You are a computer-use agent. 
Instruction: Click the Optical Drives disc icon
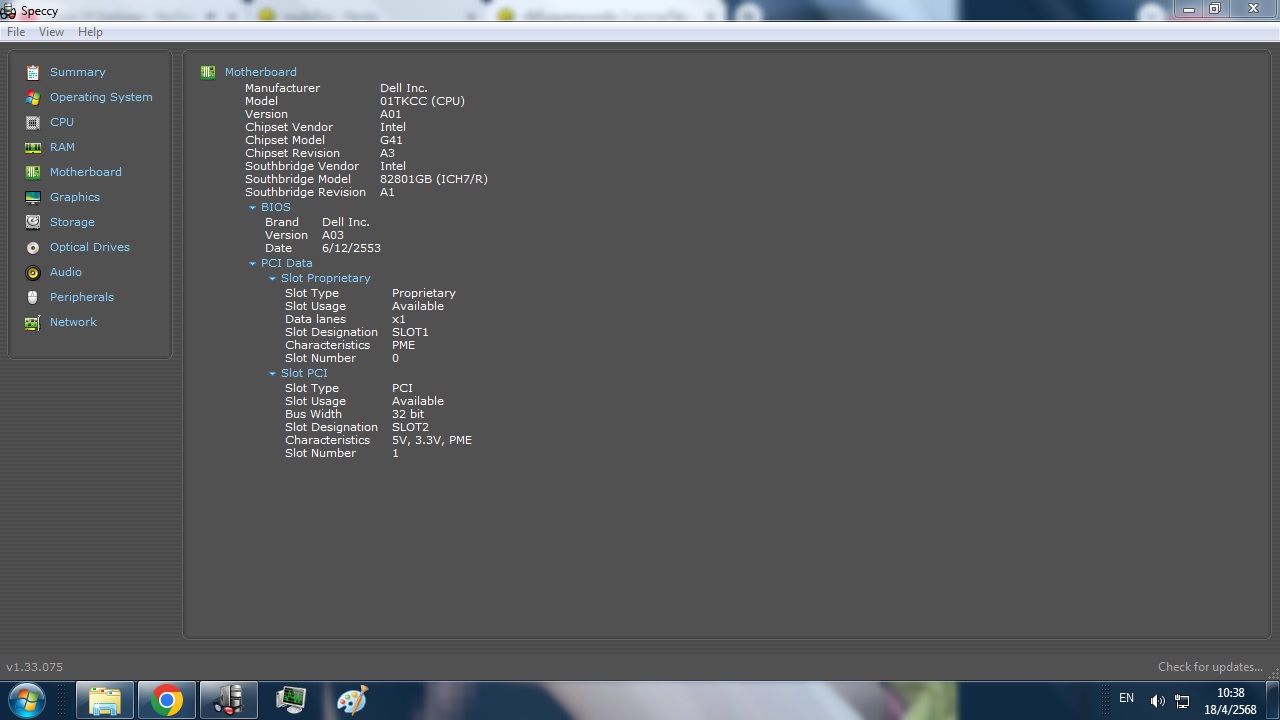(33, 247)
